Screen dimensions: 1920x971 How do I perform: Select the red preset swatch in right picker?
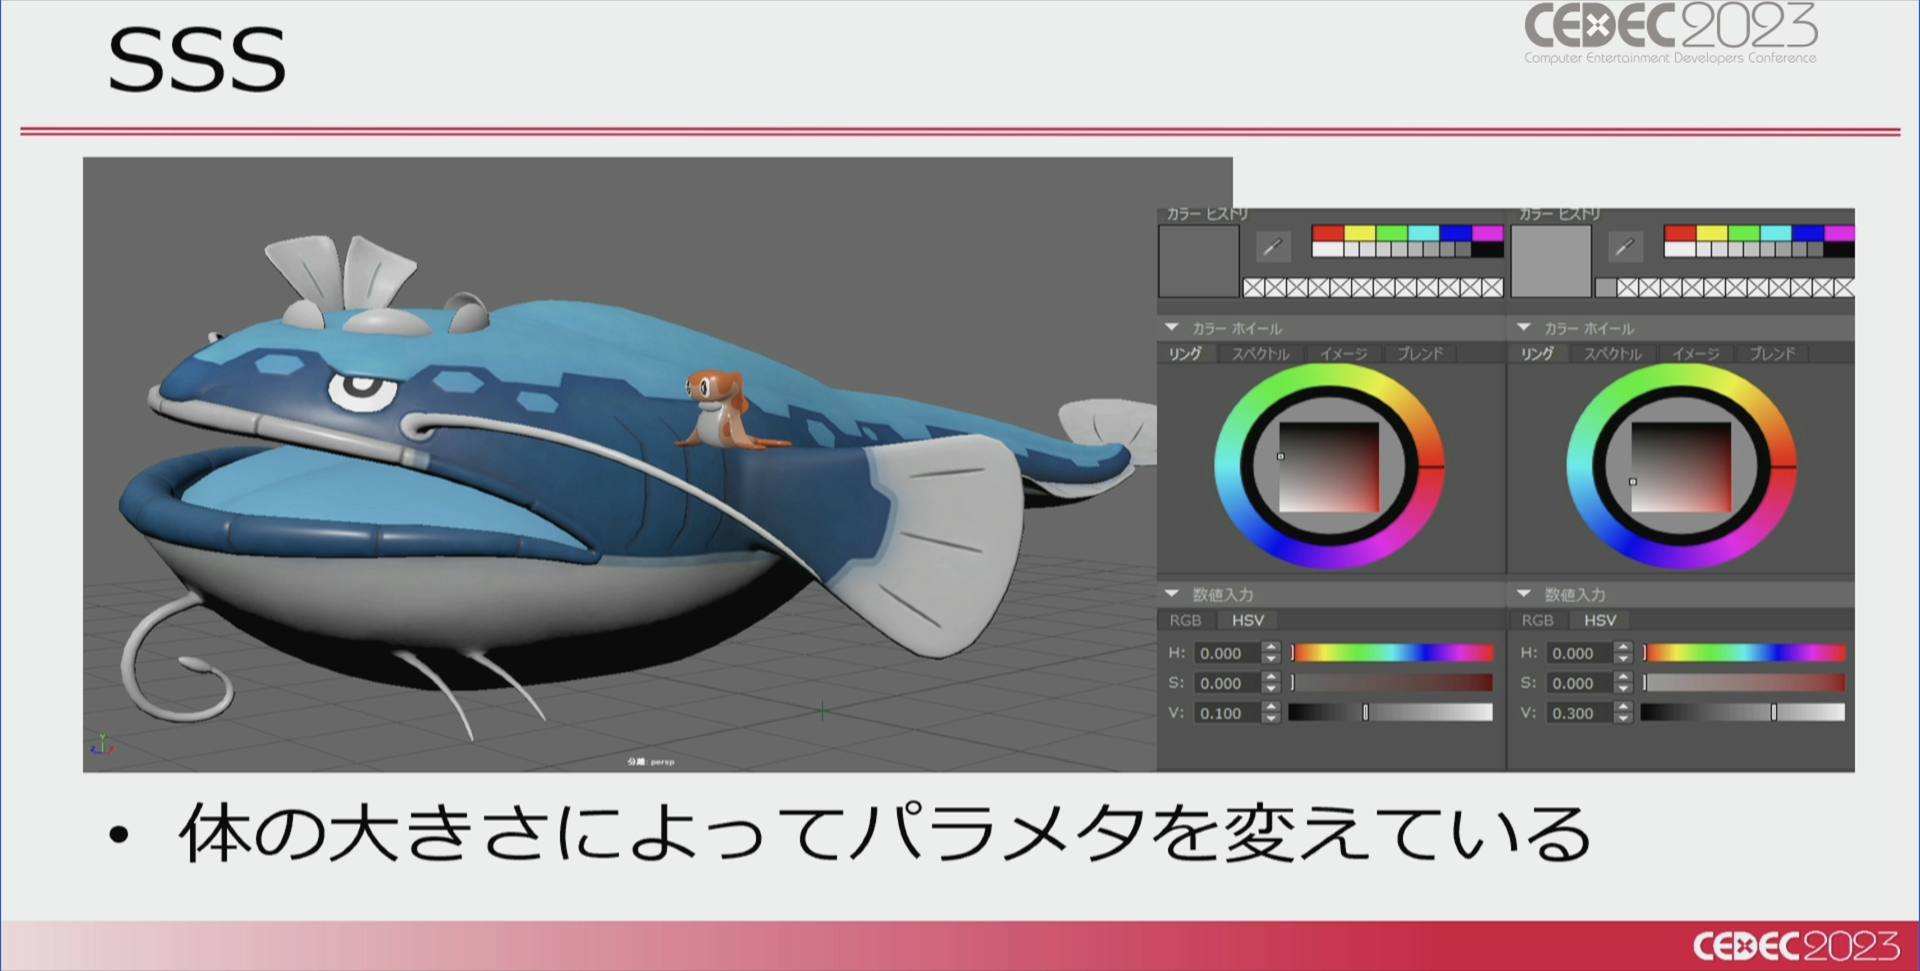click(x=1680, y=233)
